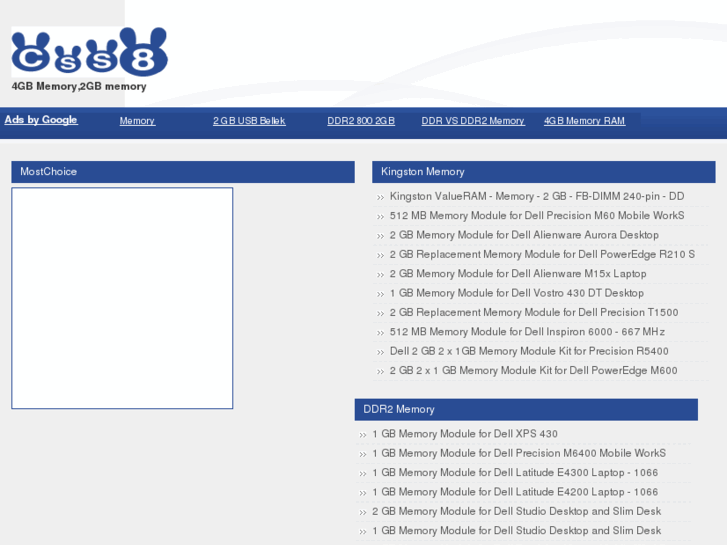Screen dimensions: 727x545
Task: Click arrow bullet beside Dell XPS 430 item
Action: click(363, 435)
